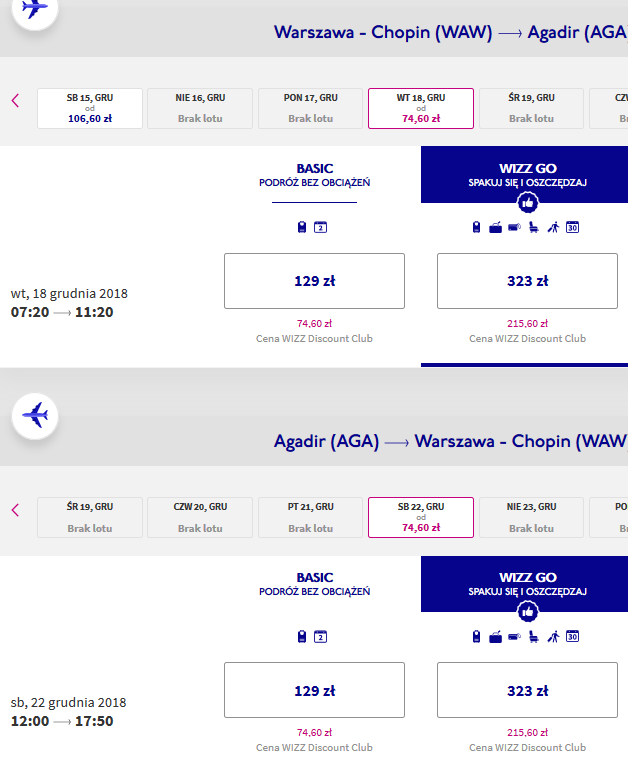628x764 pixels.
Task: Choose return BASIC fare 129 zł
Action: coord(314,690)
